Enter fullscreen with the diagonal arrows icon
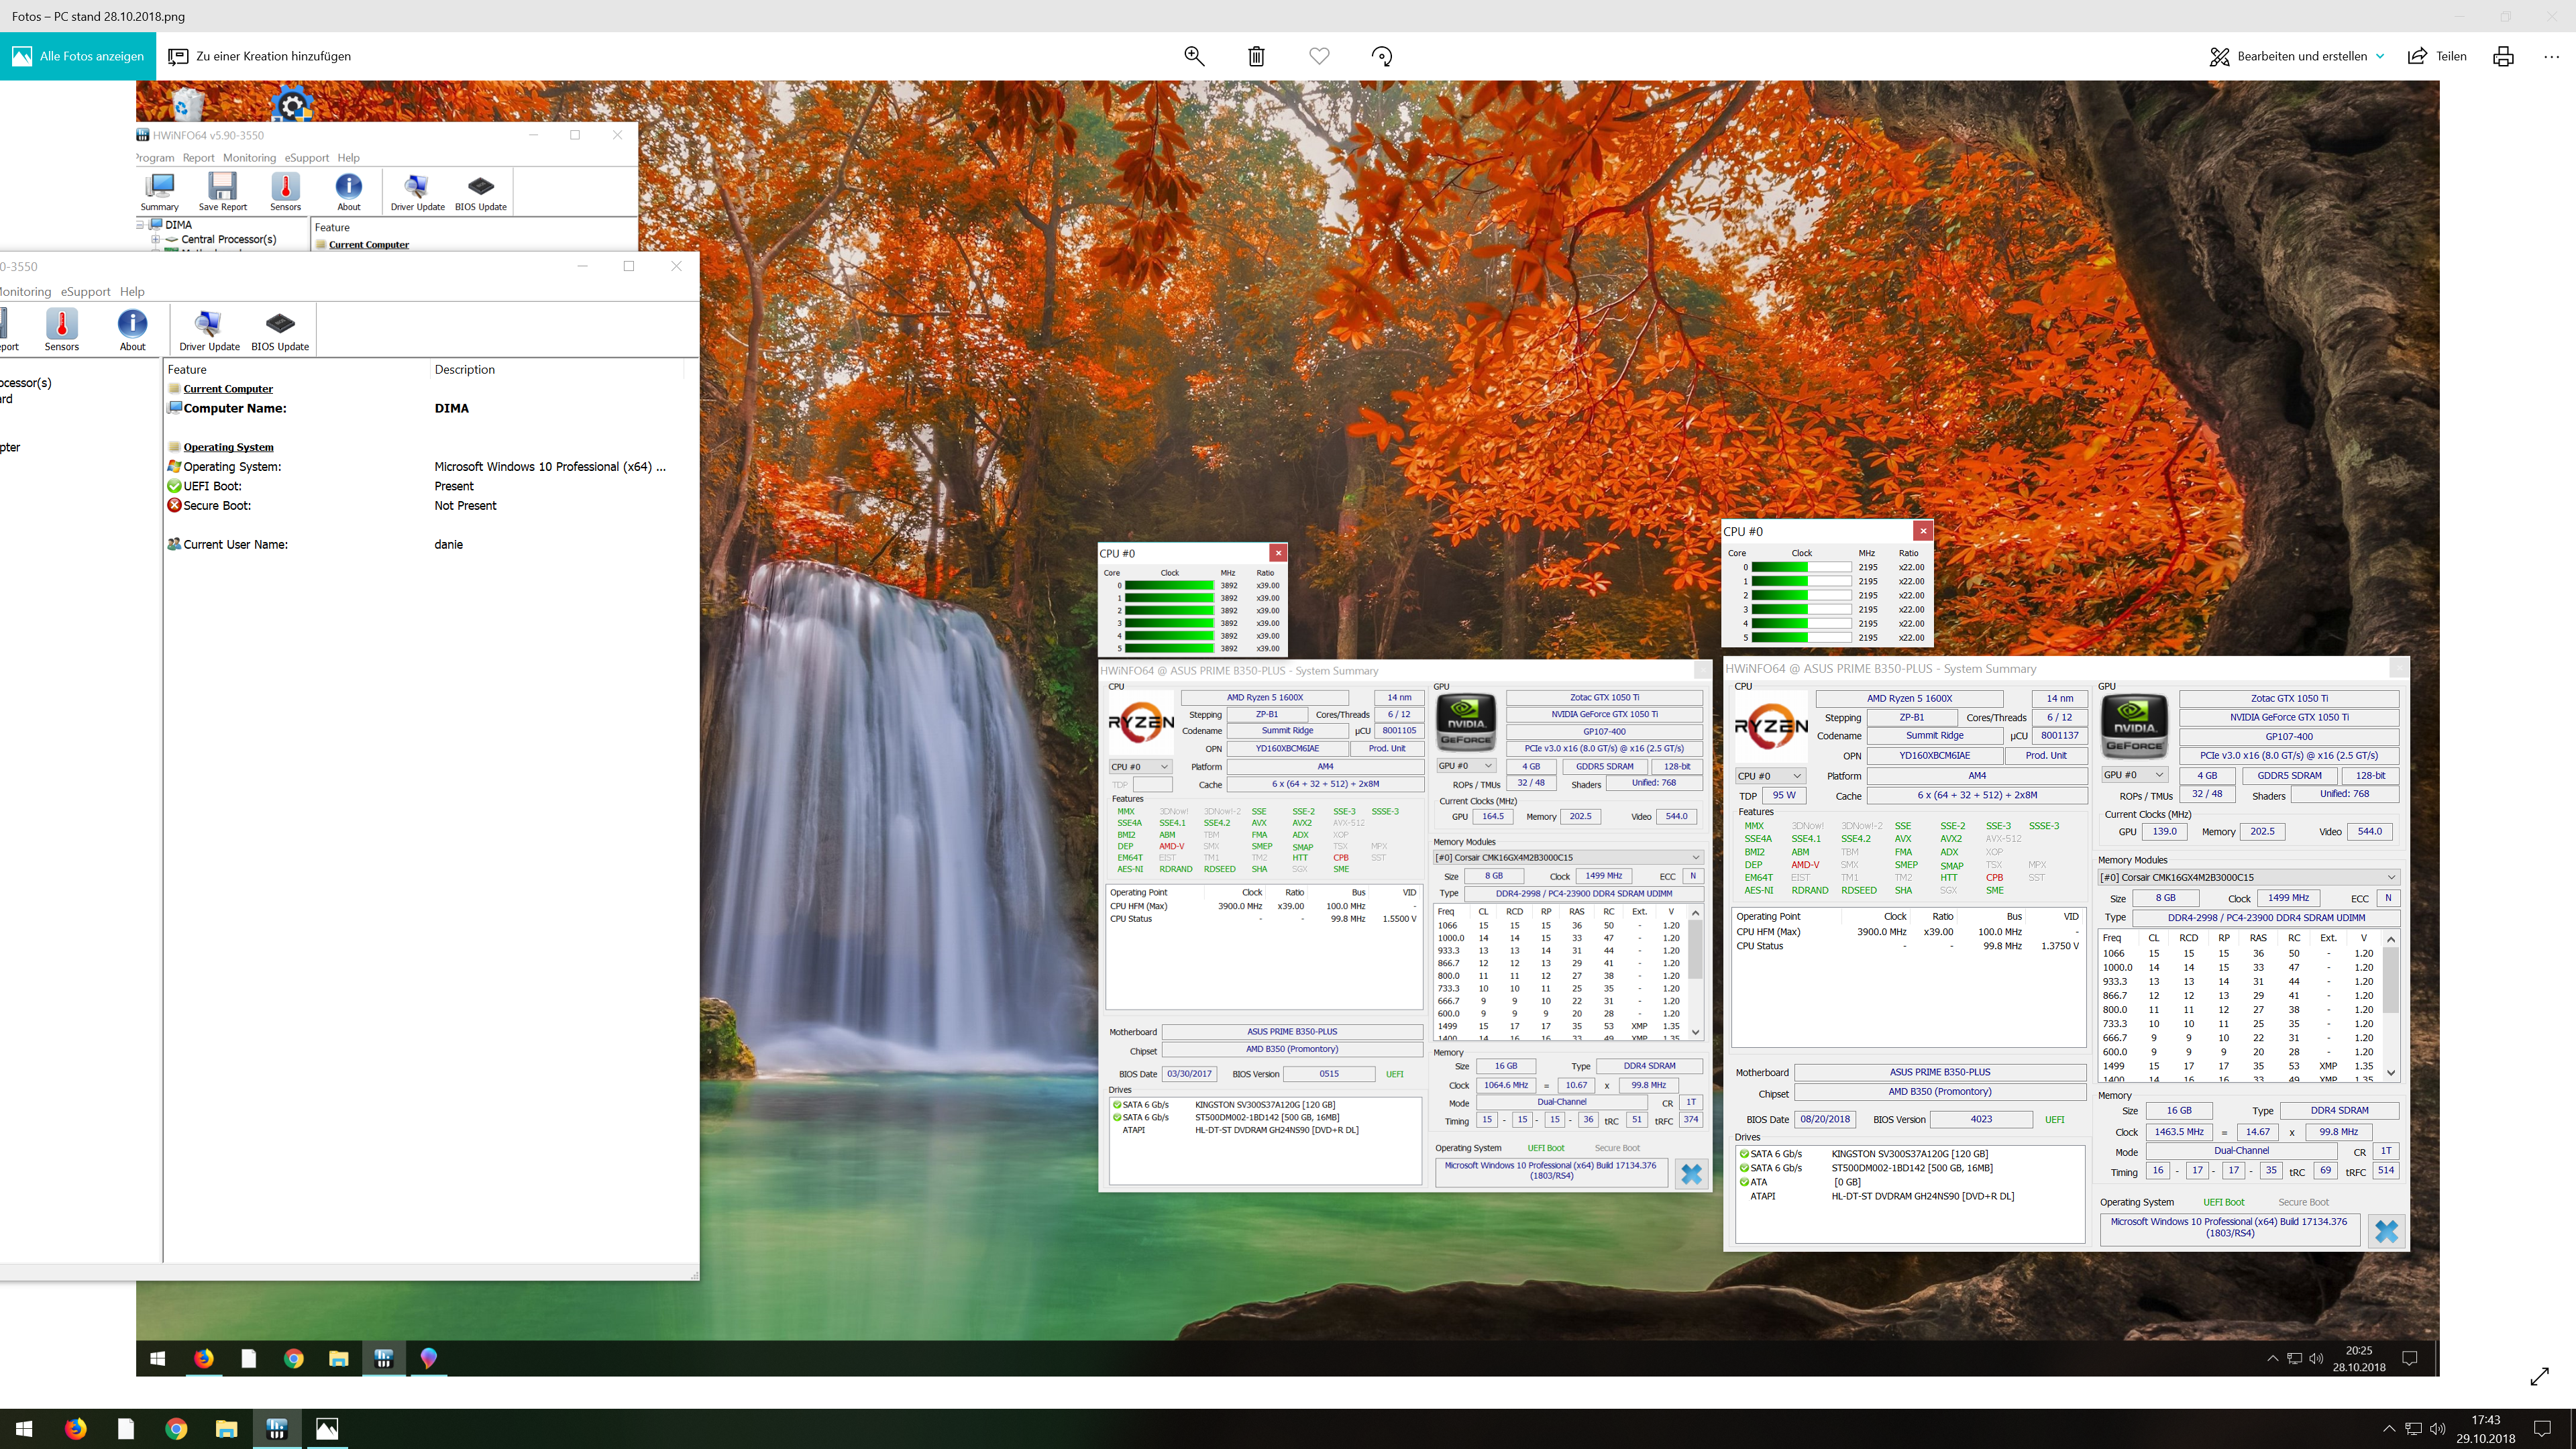2576x1449 pixels. click(2539, 1377)
